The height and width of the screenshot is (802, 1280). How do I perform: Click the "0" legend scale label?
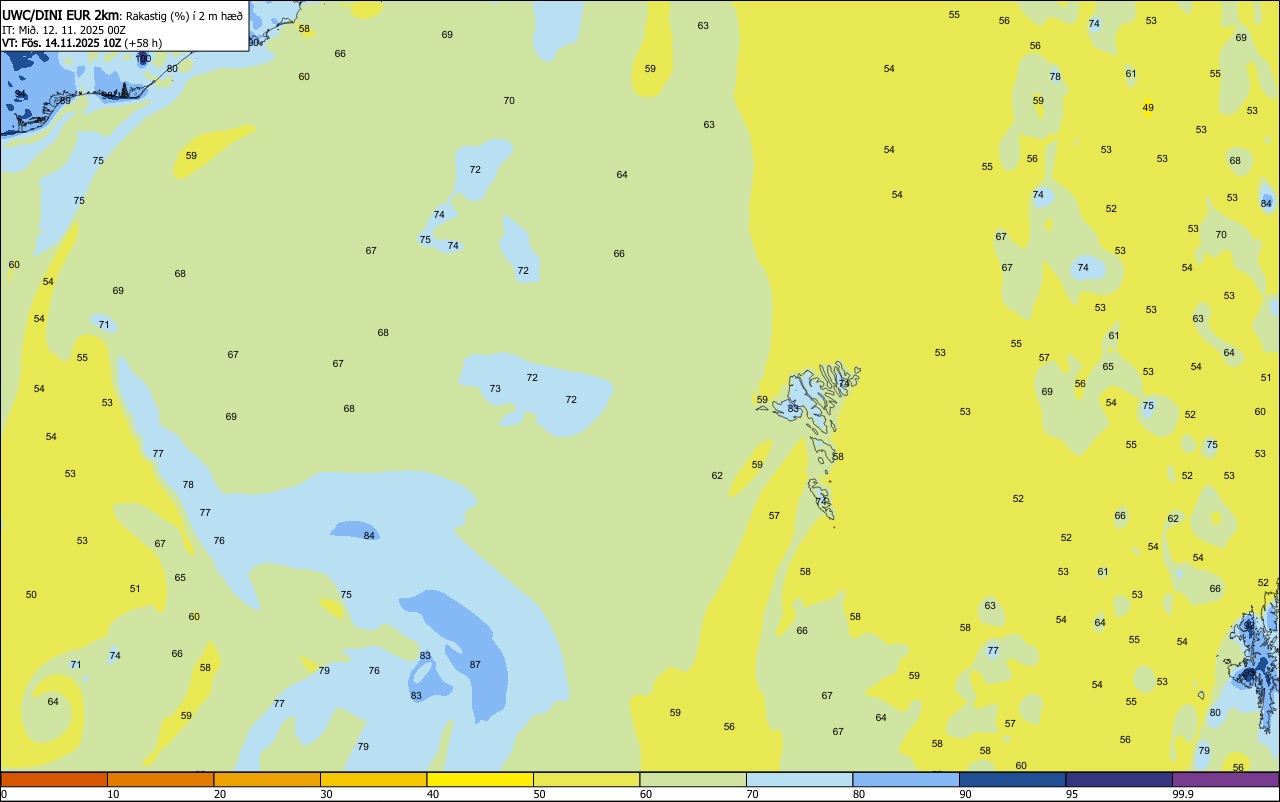pyautogui.click(x=4, y=794)
